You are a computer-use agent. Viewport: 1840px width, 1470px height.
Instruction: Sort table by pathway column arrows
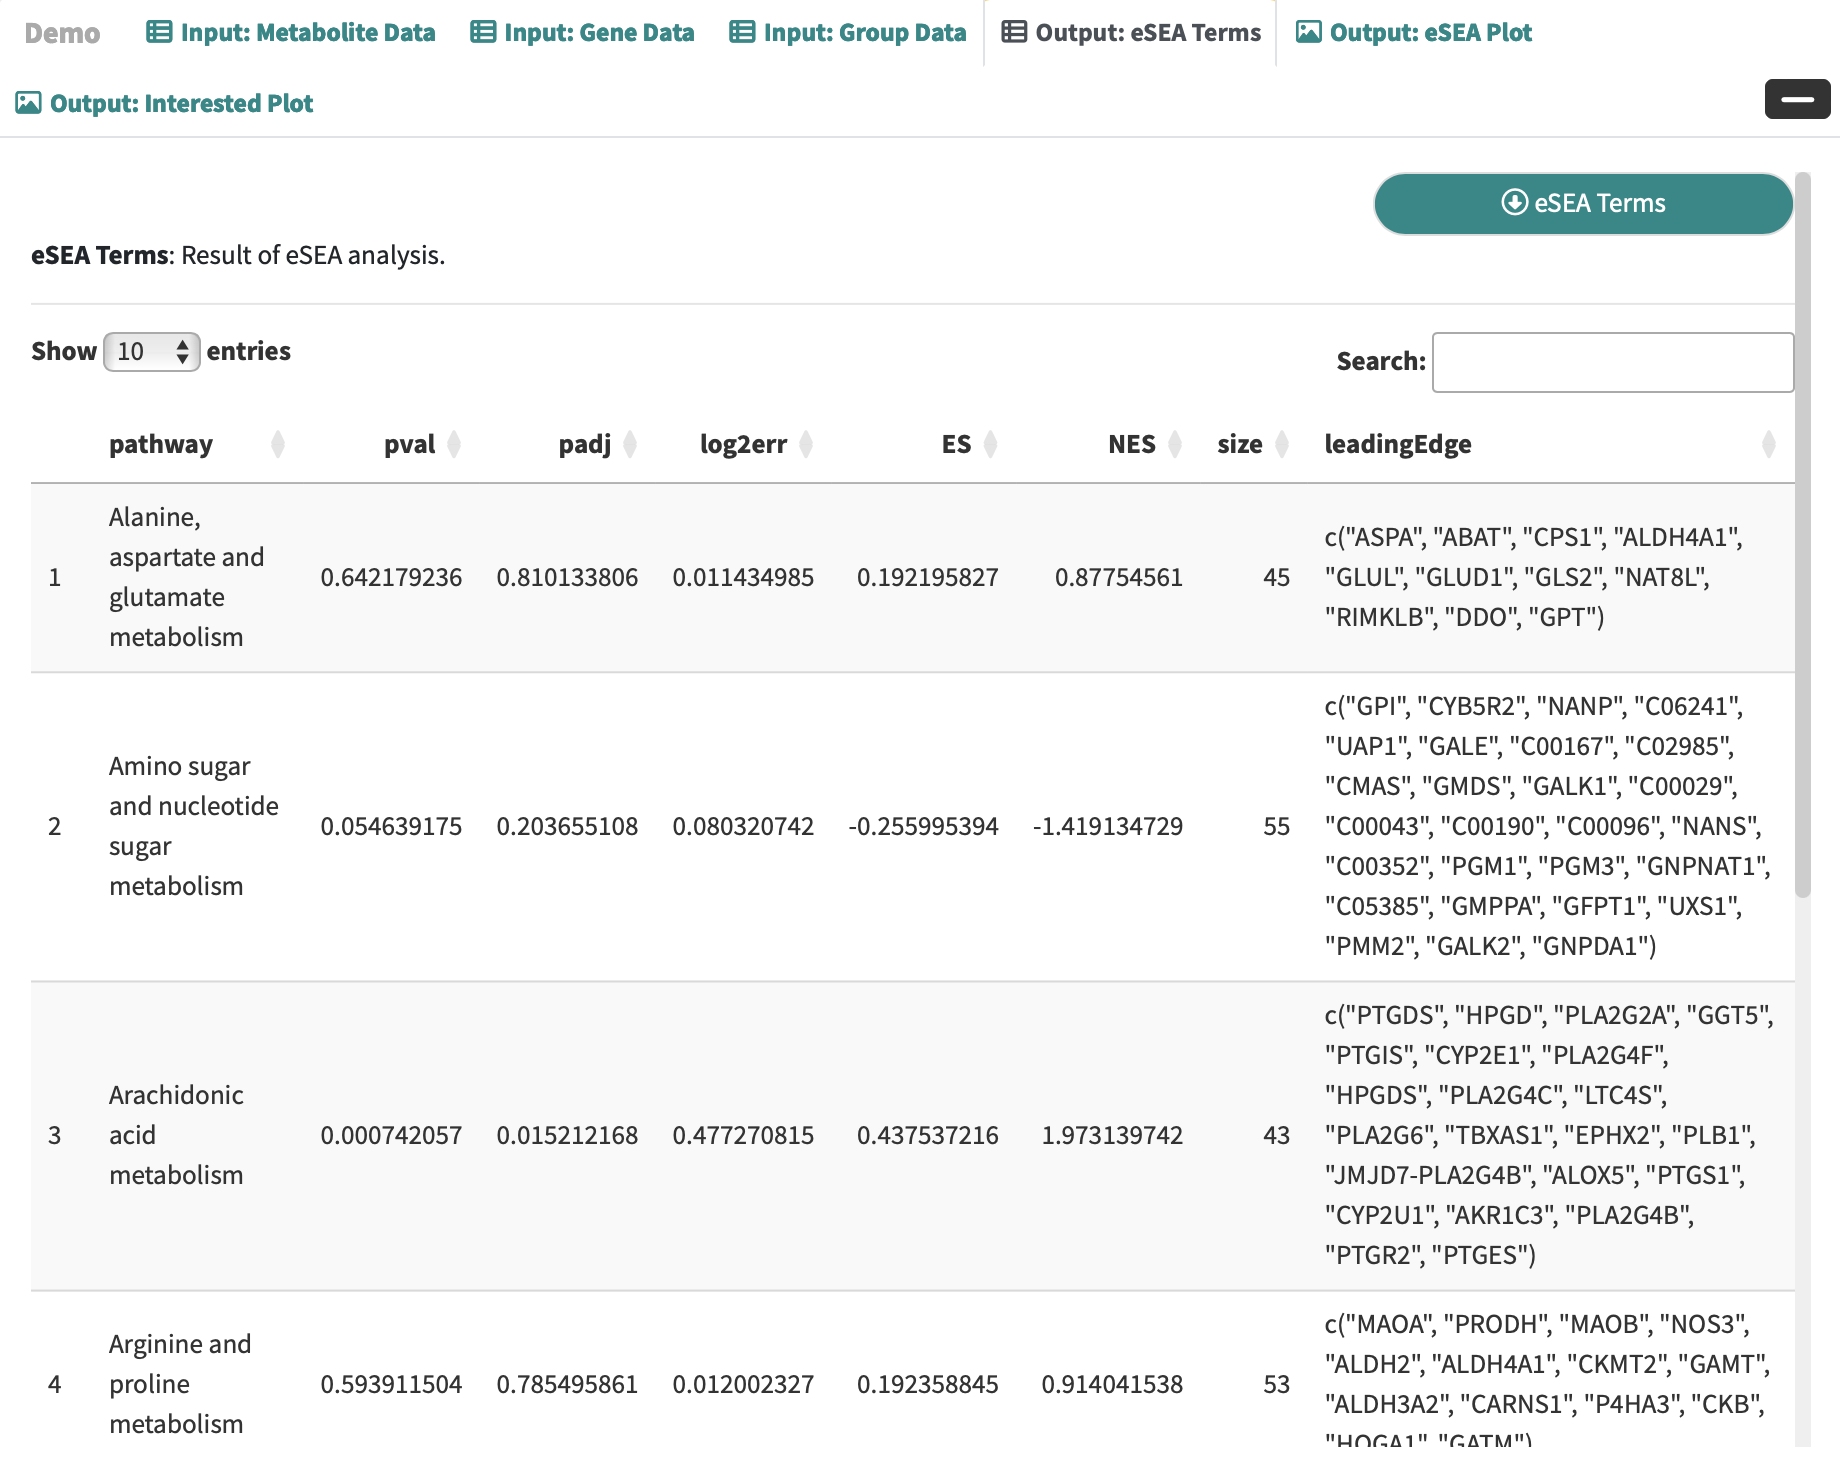278,444
